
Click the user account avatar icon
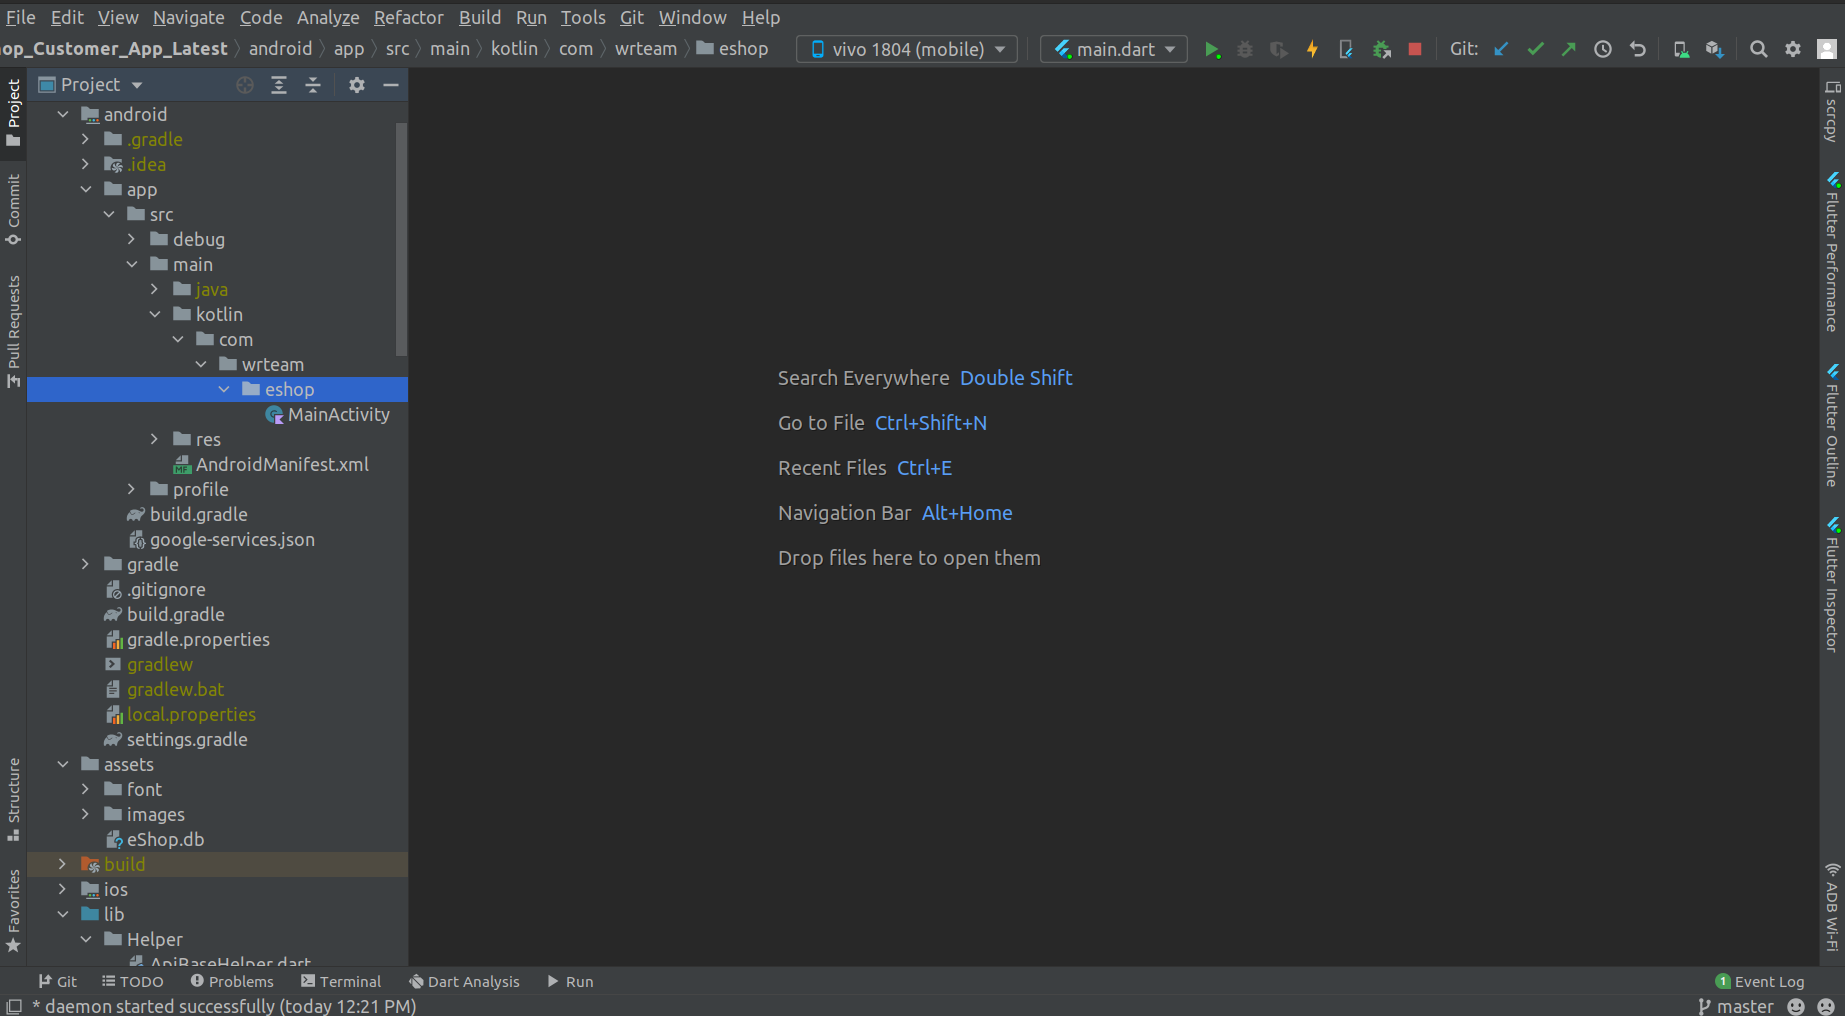coord(1827,49)
